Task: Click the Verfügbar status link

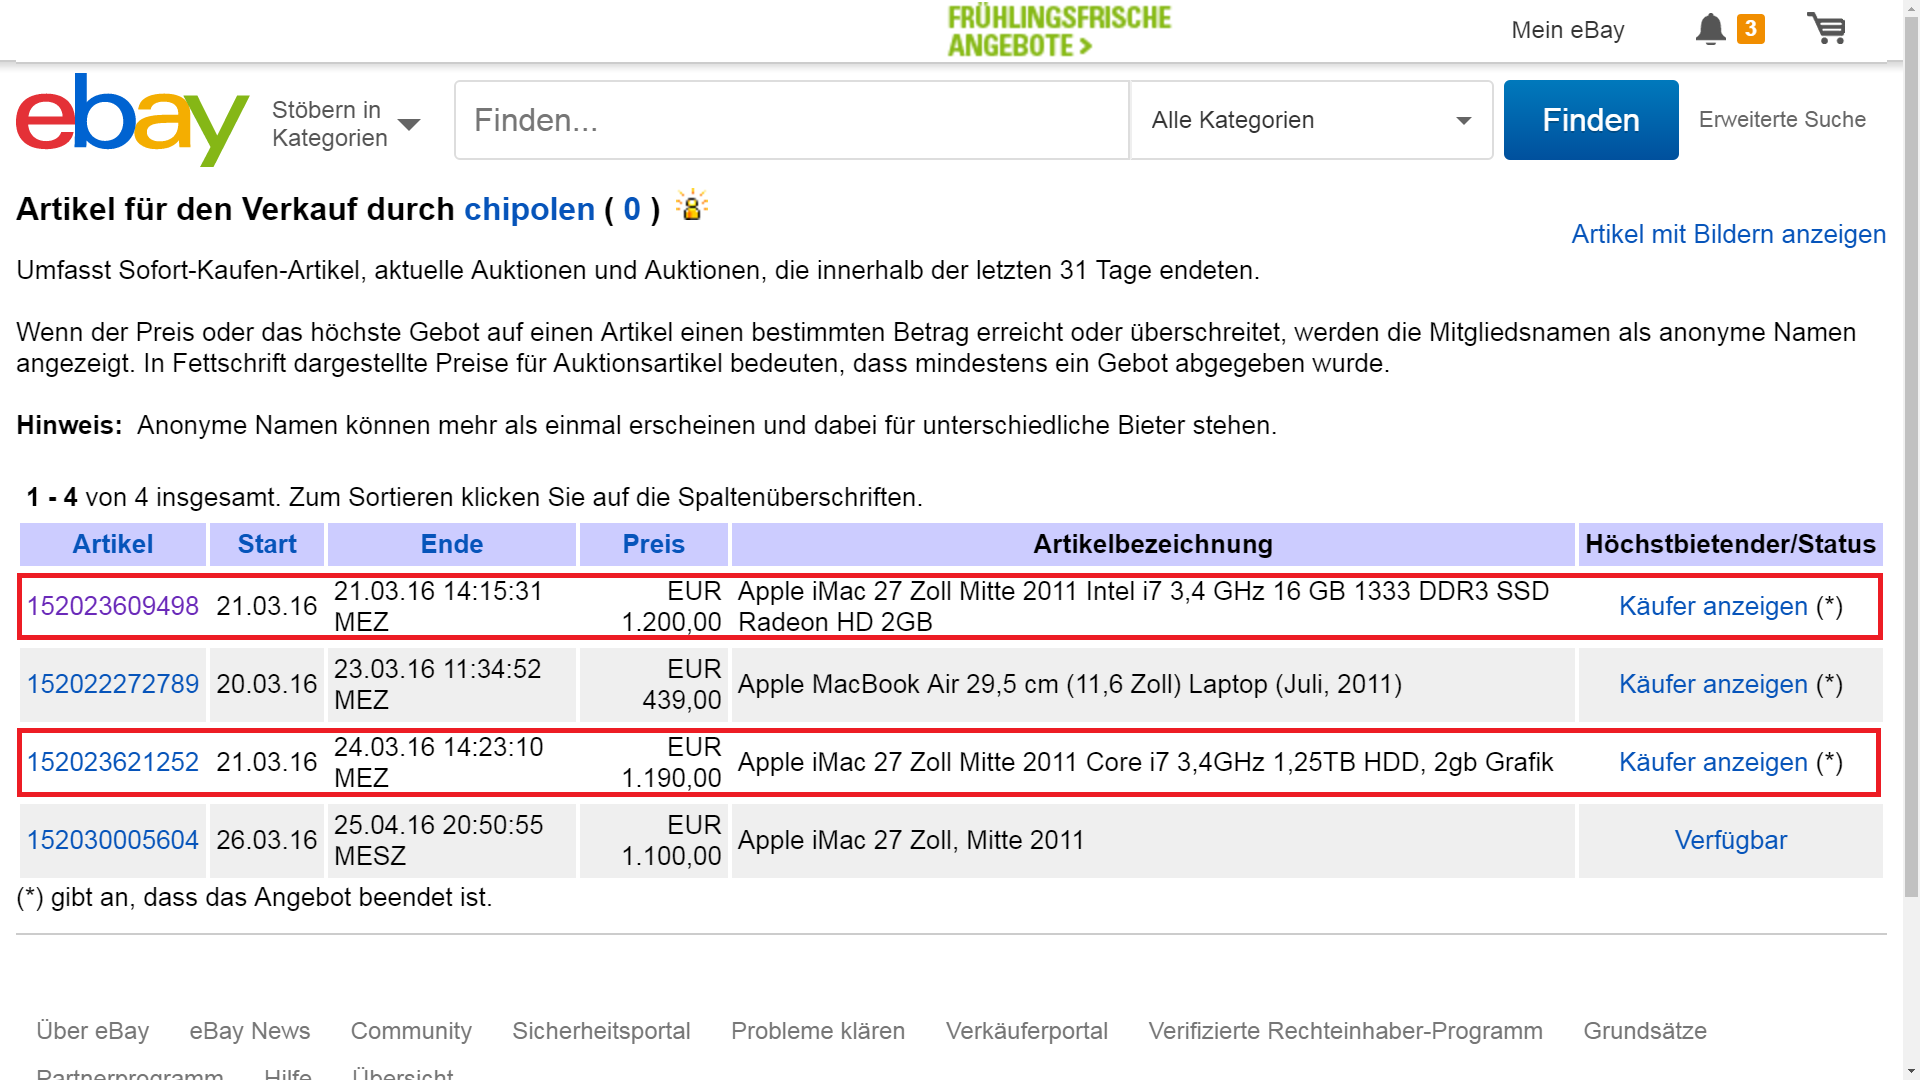Action: (1731, 840)
